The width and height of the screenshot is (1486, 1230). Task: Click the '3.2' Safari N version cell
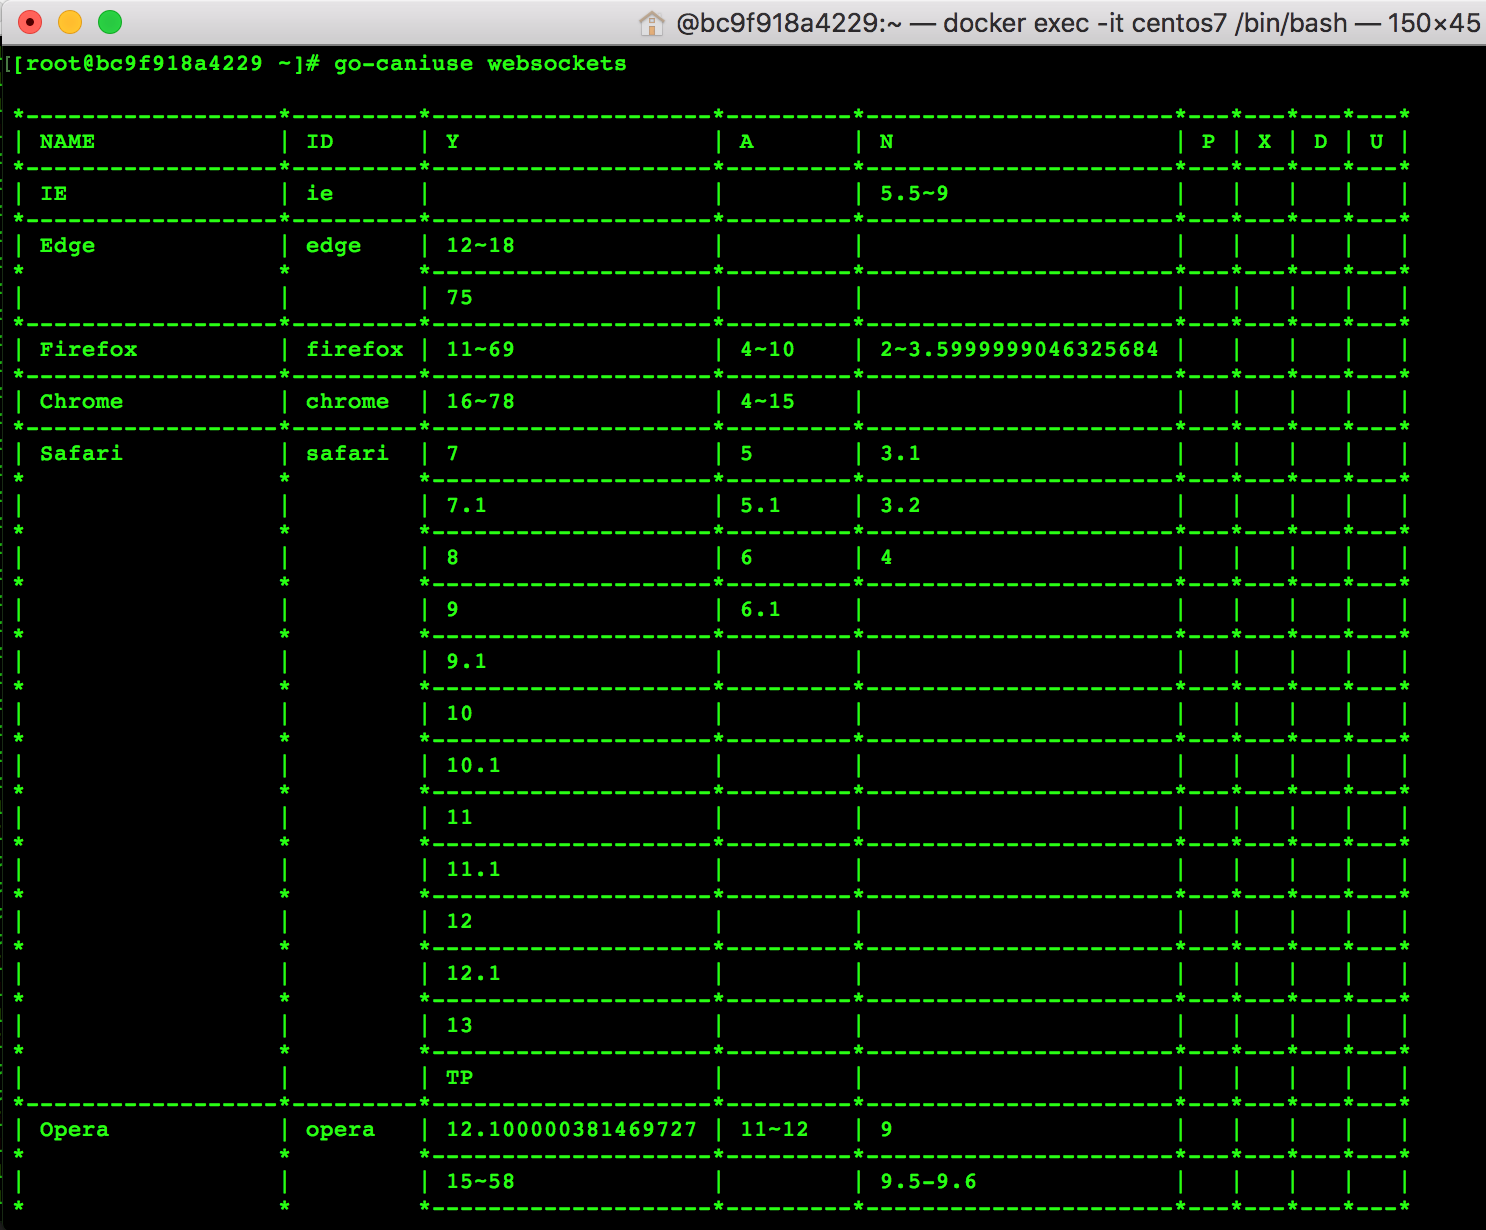pos(900,505)
